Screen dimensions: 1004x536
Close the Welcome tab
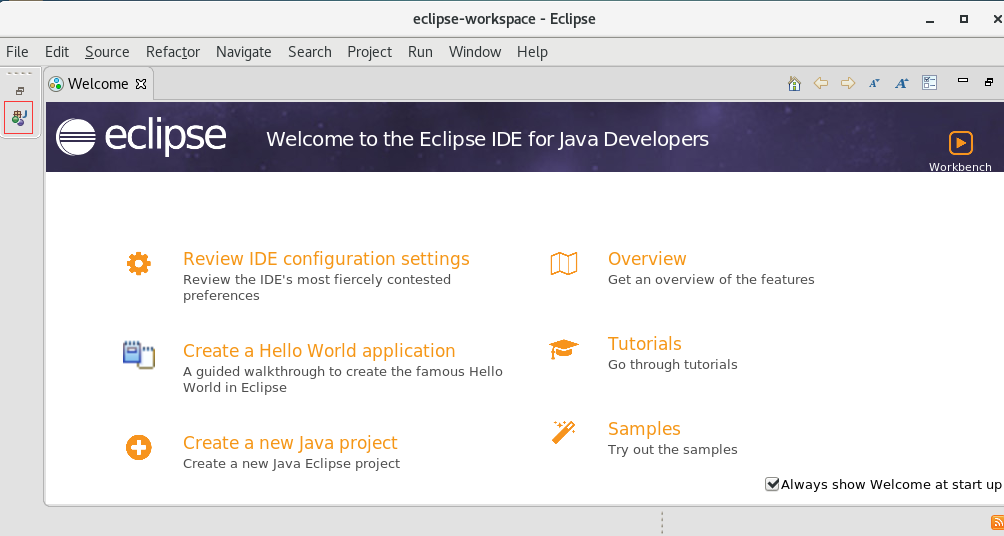coord(141,84)
